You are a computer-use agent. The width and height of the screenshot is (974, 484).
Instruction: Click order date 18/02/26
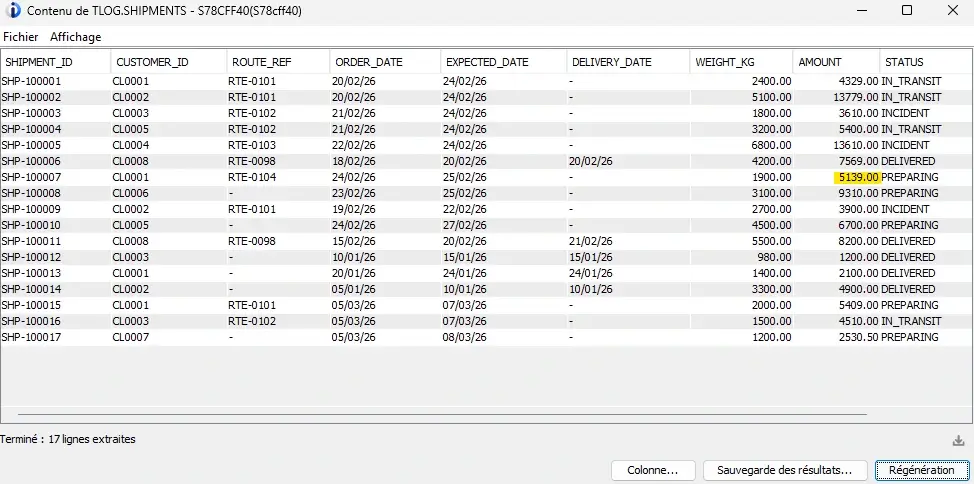pos(354,161)
